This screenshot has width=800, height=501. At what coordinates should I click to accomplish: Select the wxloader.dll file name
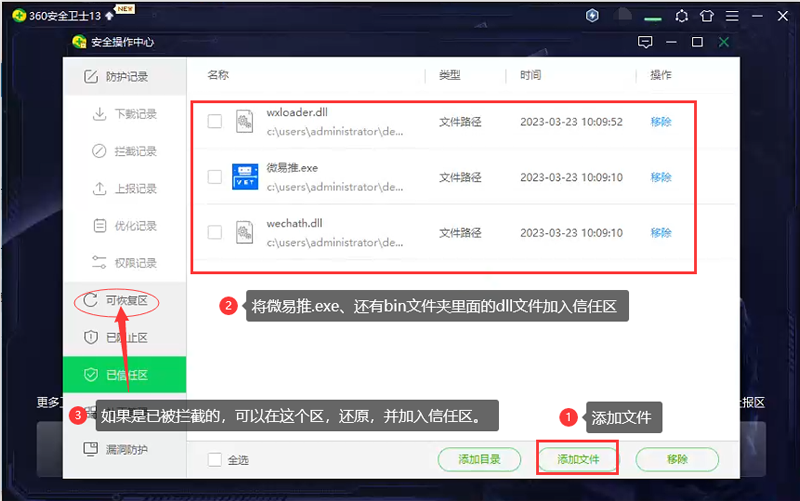[297, 112]
